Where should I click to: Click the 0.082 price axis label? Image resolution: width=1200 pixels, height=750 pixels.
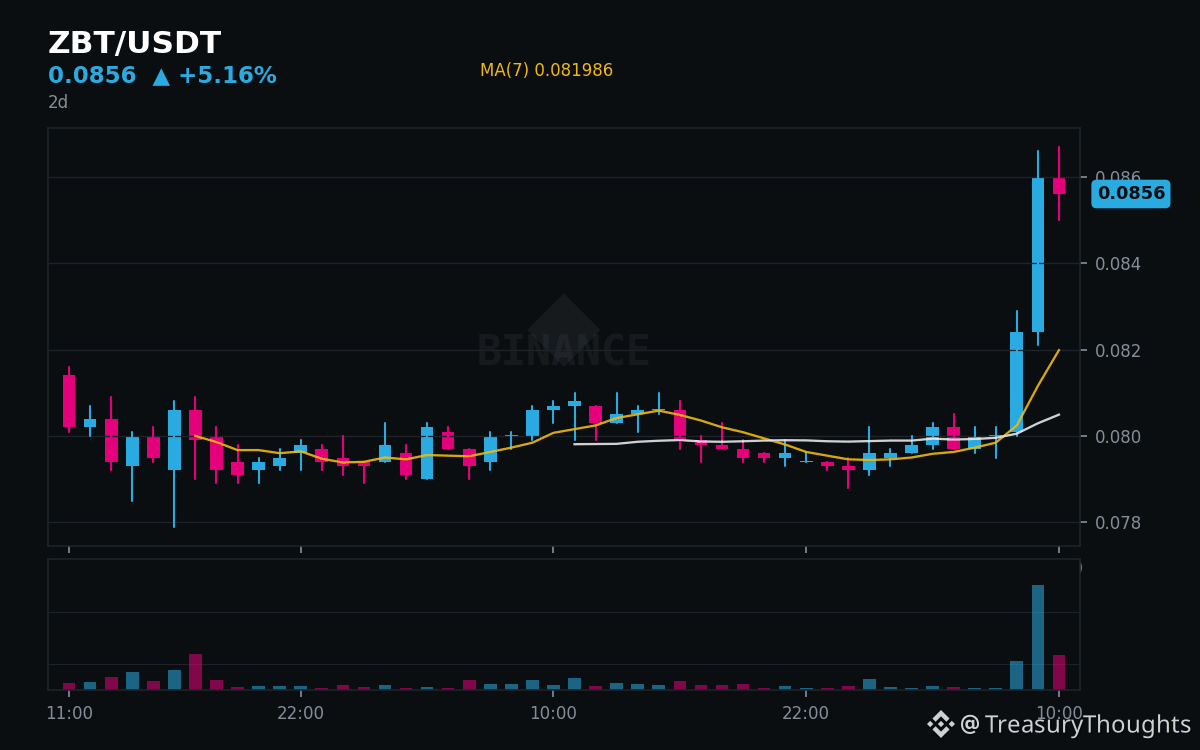pos(1118,351)
